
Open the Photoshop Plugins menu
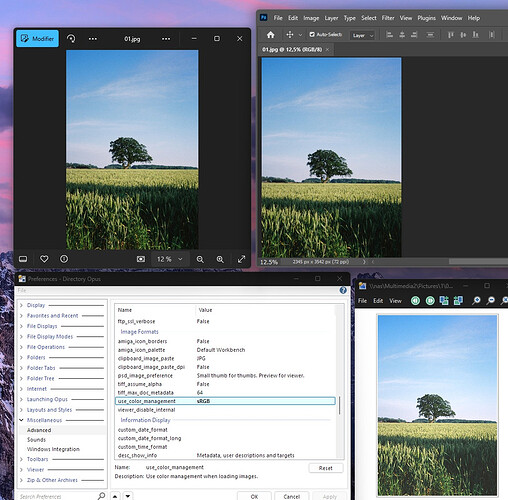tap(426, 18)
